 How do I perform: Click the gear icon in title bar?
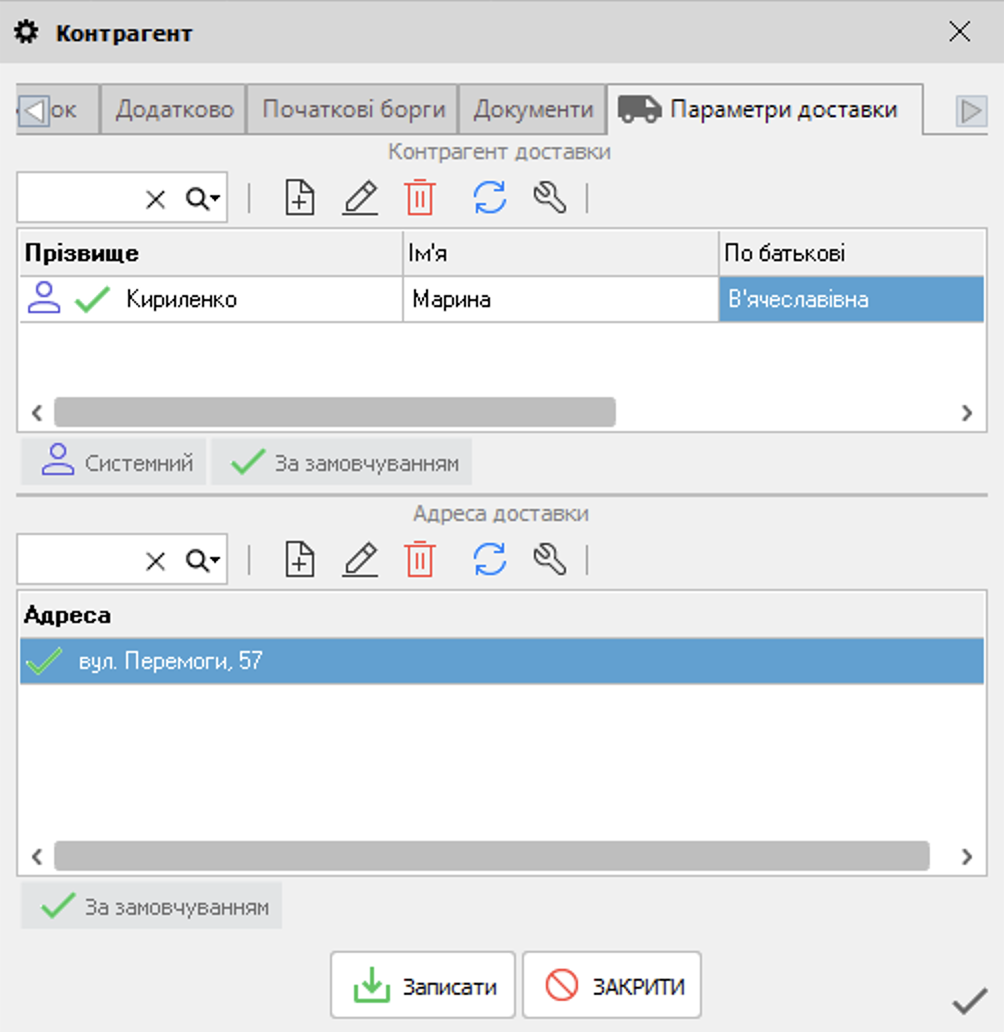[x=26, y=32]
